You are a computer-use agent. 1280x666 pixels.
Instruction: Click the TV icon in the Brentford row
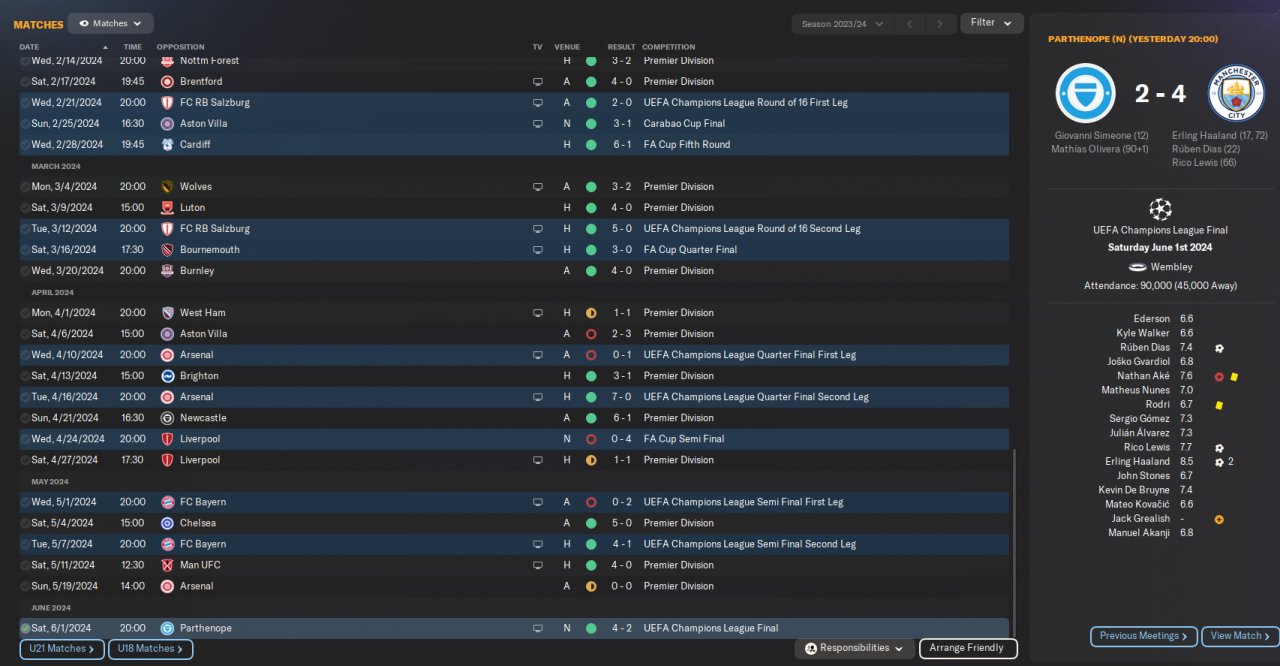[x=538, y=81]
